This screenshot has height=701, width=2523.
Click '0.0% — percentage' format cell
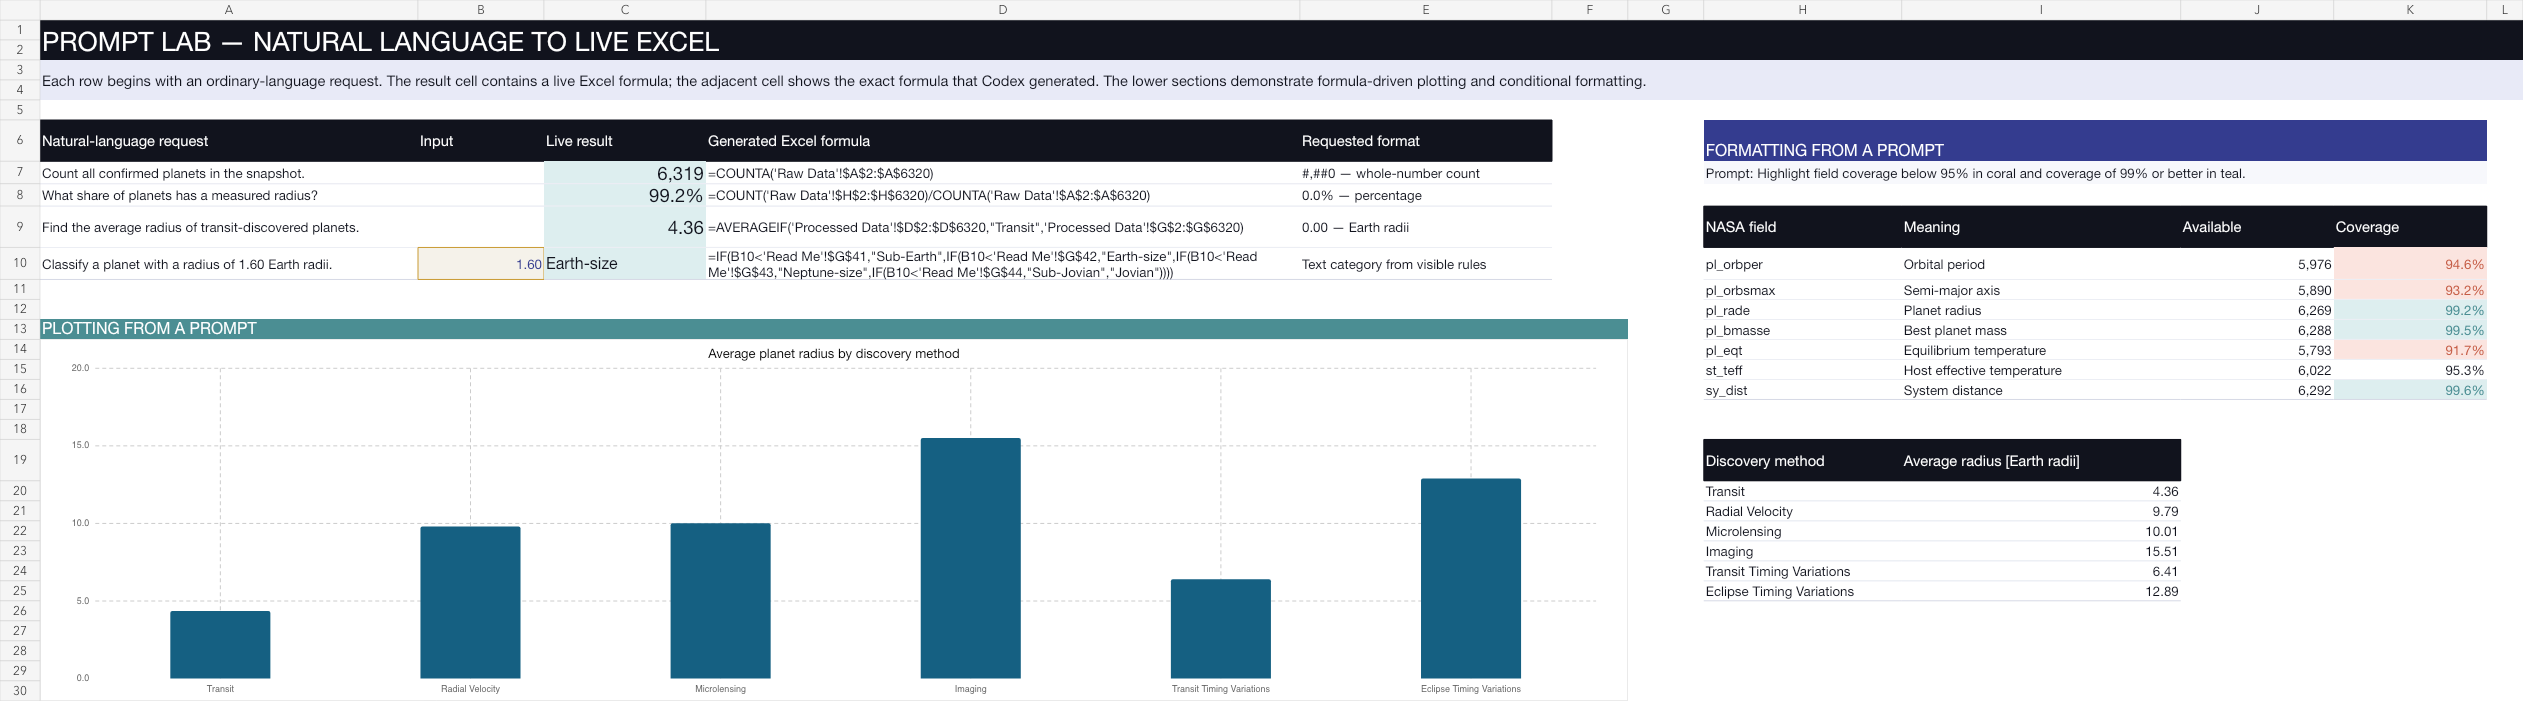point(1426,195)
